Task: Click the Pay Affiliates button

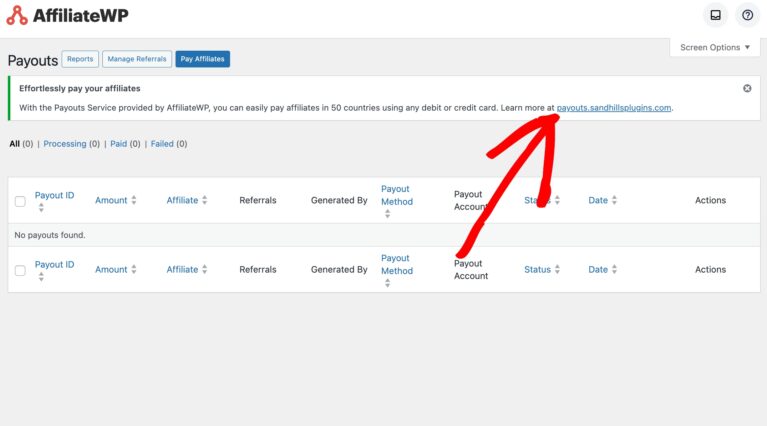Action: click(x=203, y=59)
